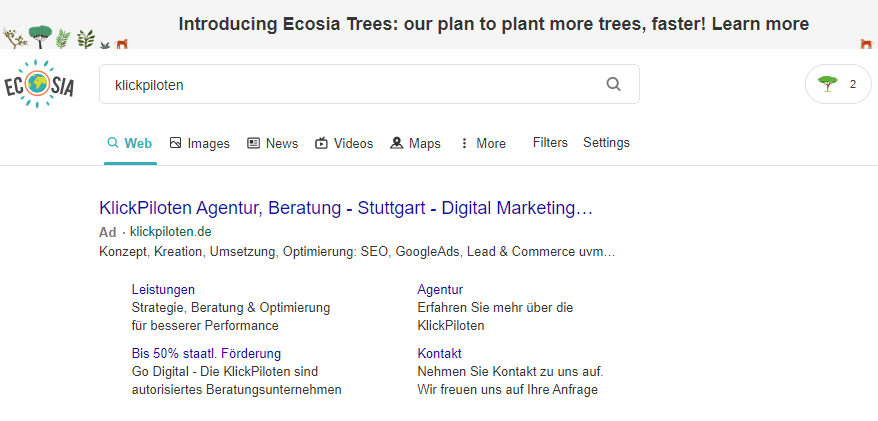Viewport: 878px width, 421px height.
Task: Open the Kontakt sitelink
Action: coord(440,353)
